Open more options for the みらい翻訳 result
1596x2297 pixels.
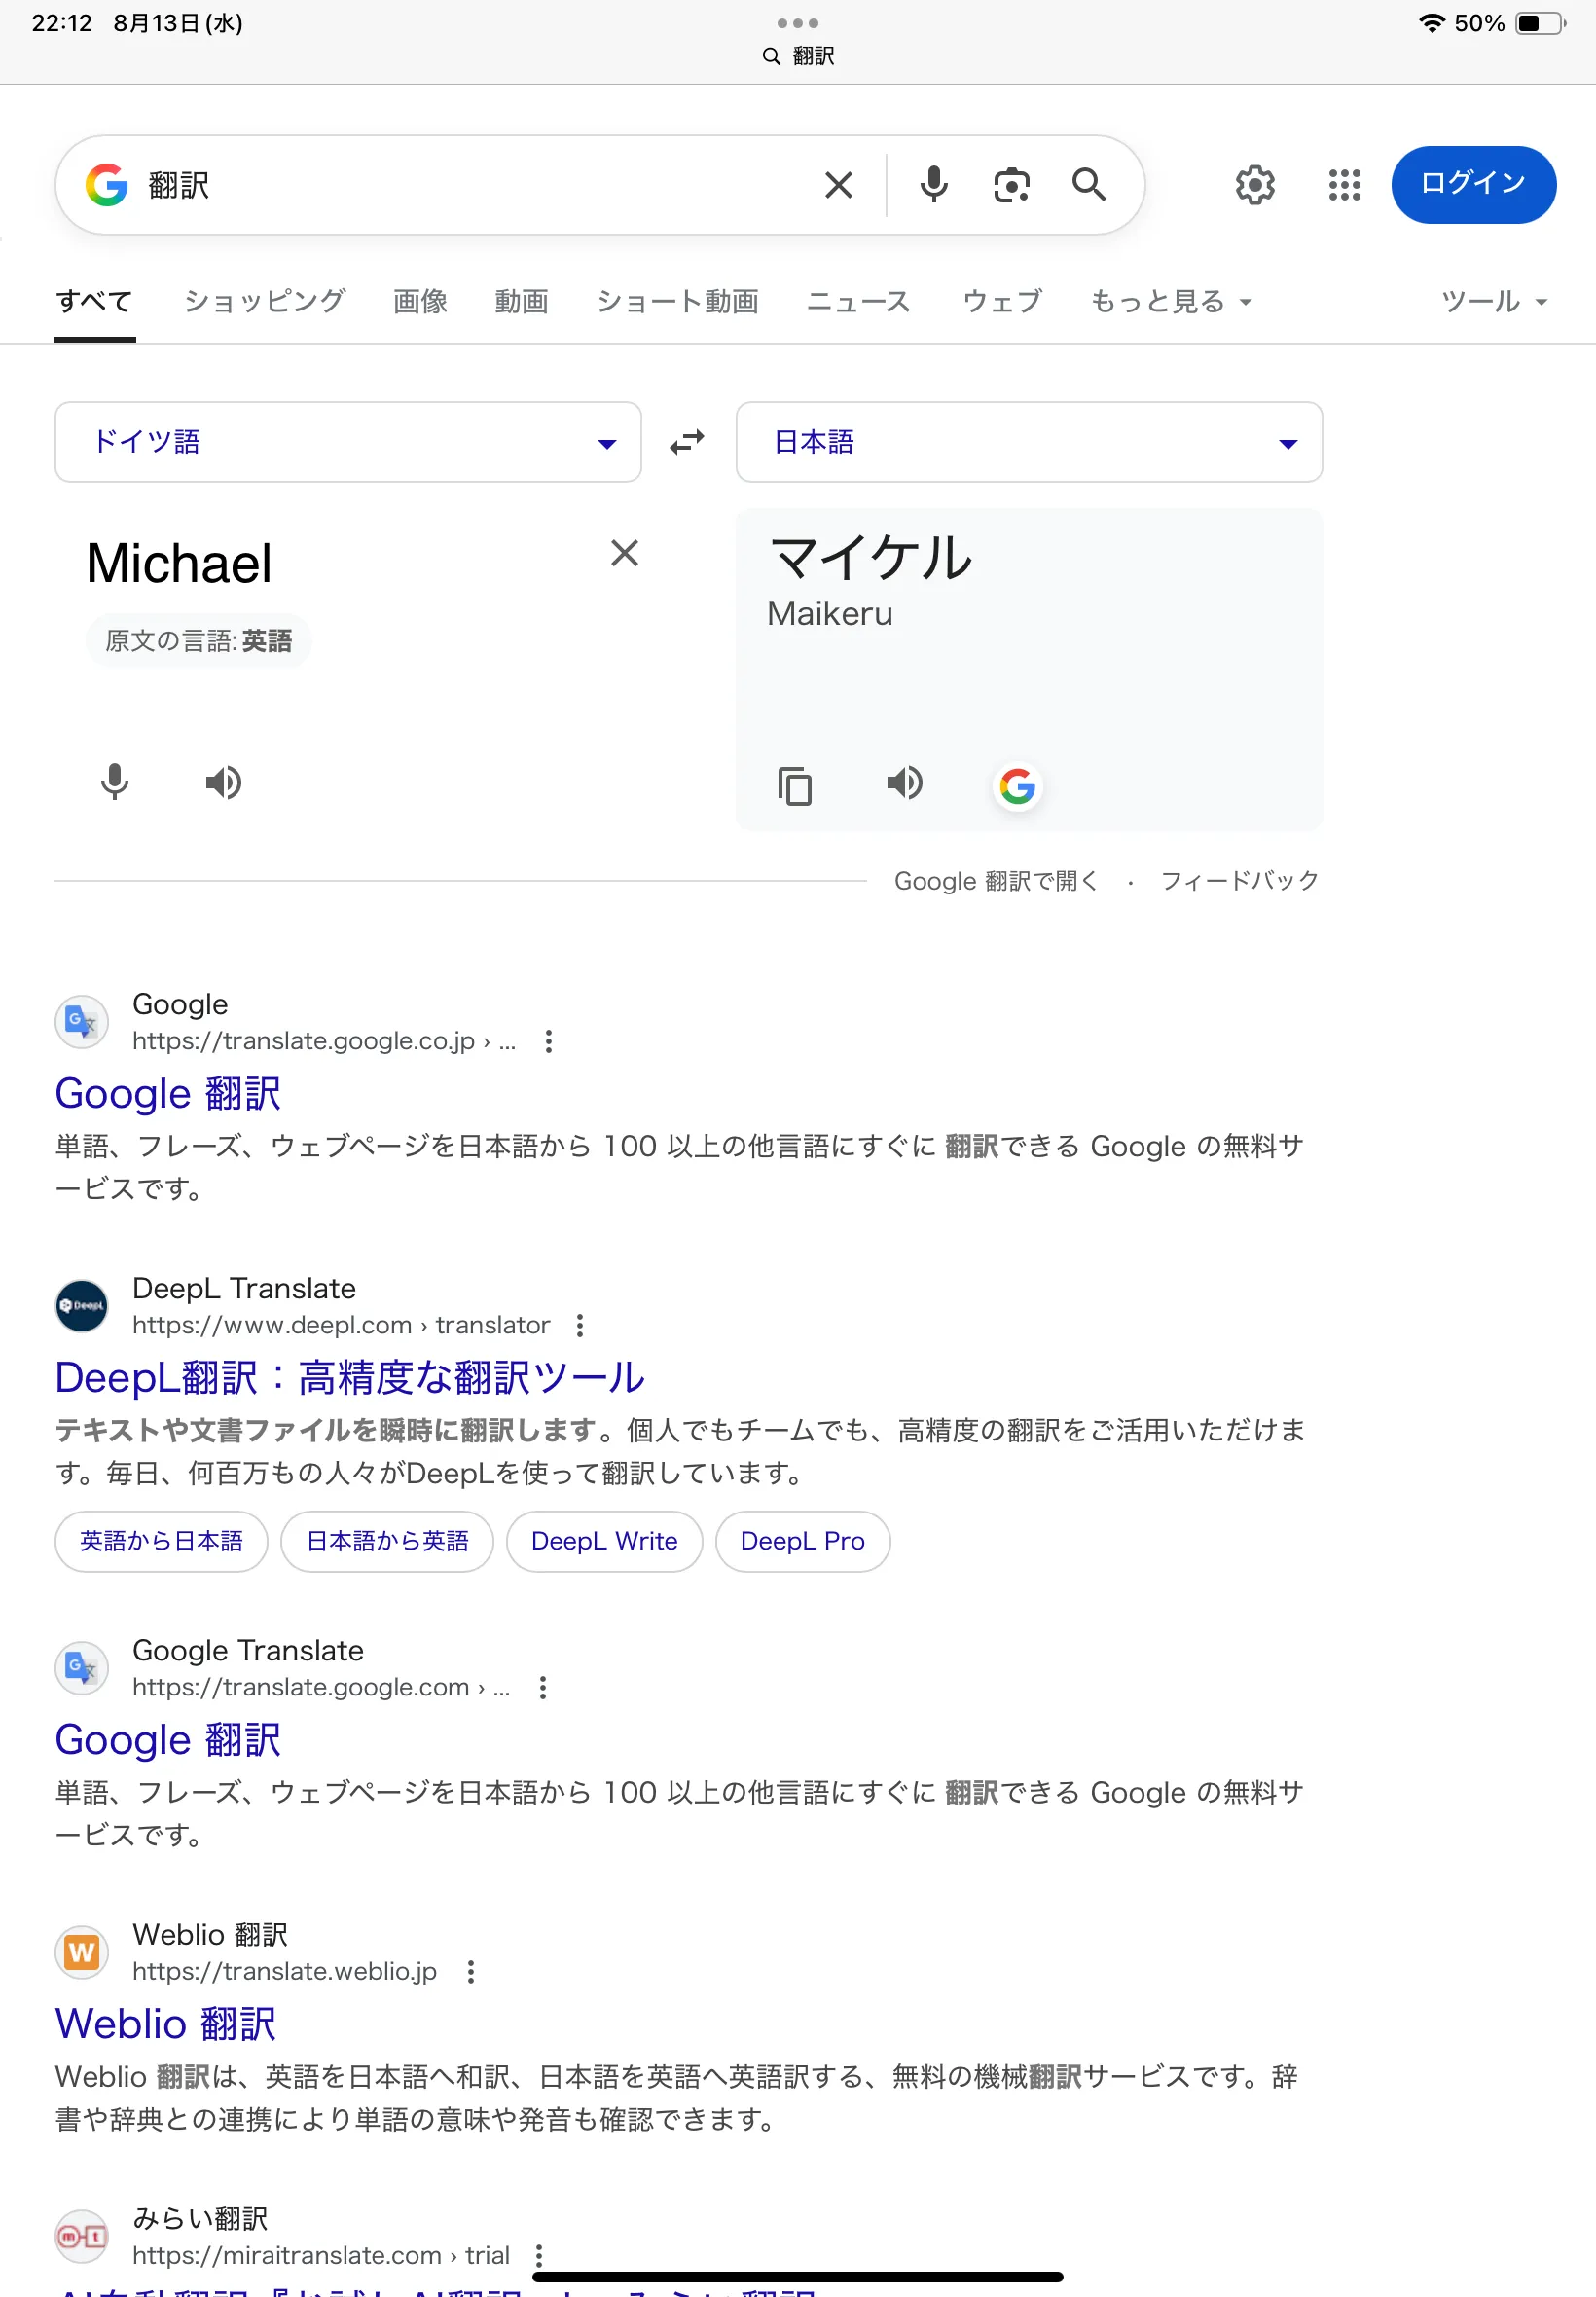pyautogui.click(x=539, y=2256)
